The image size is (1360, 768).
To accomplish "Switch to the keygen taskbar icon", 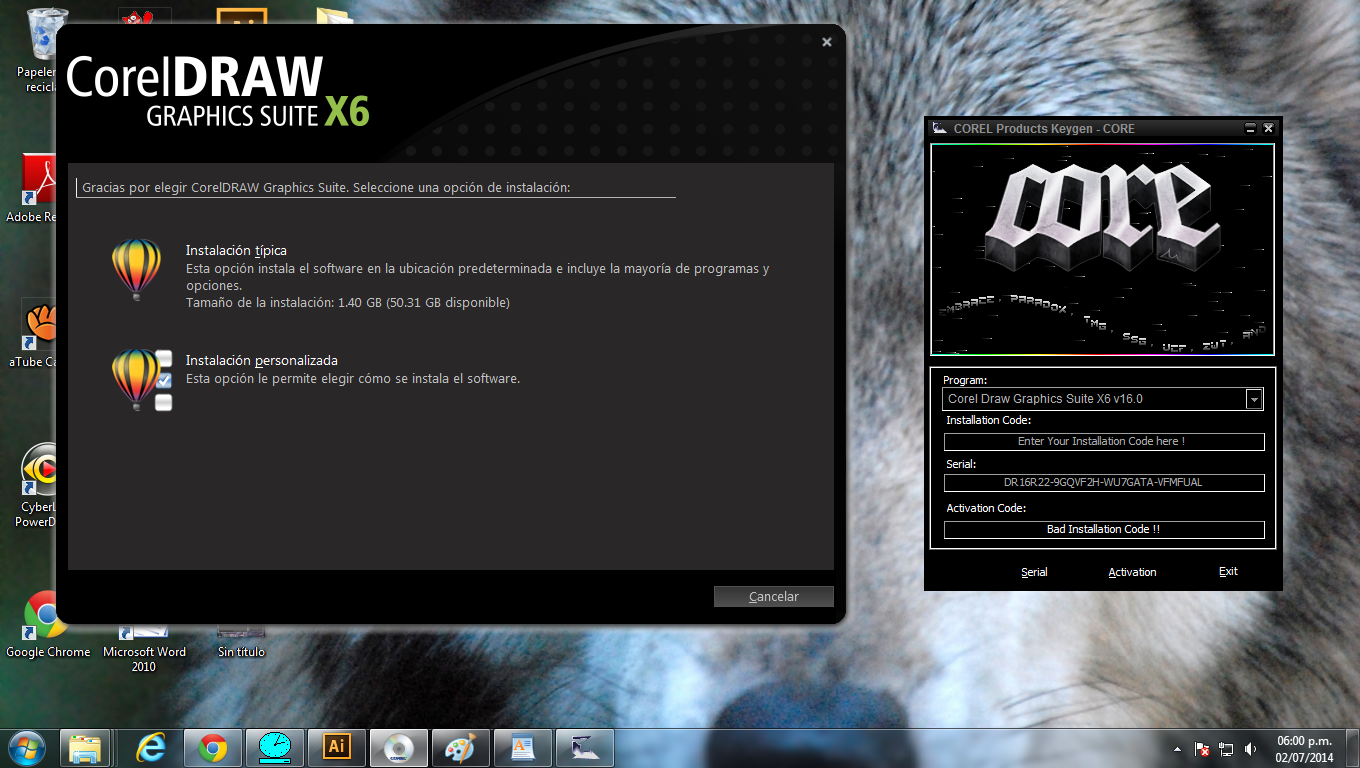I will pos(585,747).
